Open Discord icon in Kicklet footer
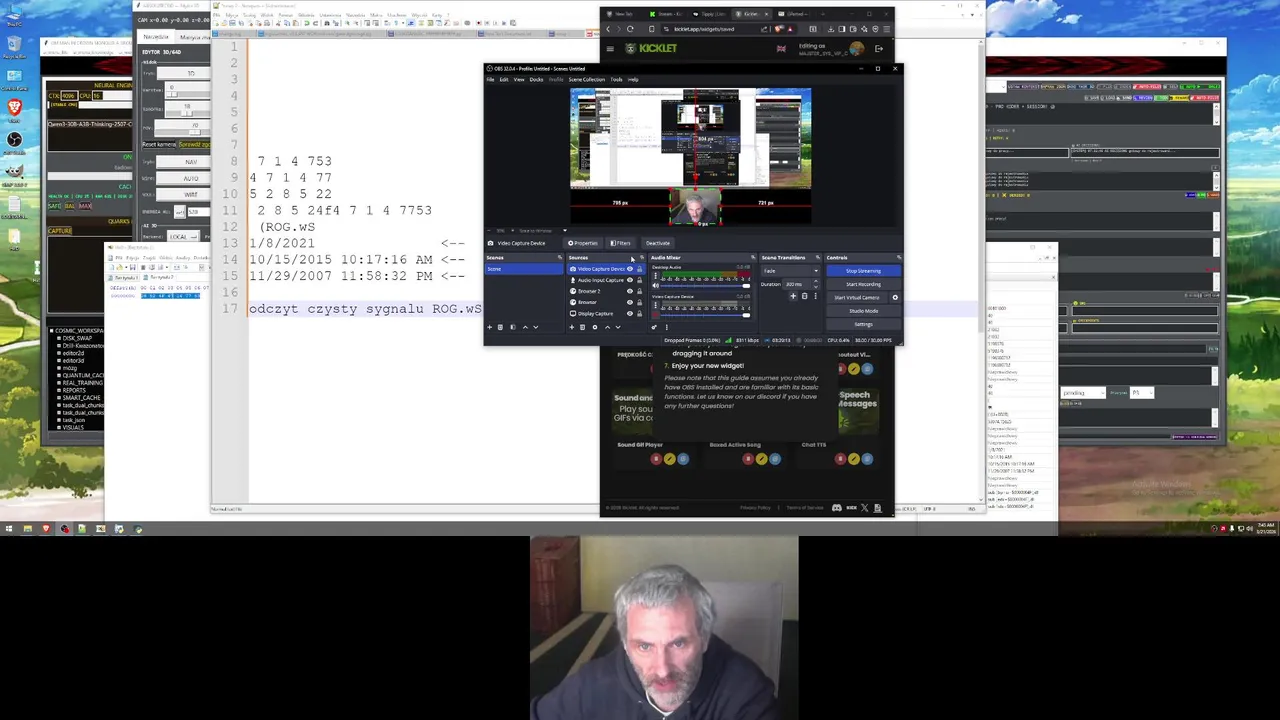Image resolution: width=1280 pixels, height=720 pixels. tap(837, 508)
